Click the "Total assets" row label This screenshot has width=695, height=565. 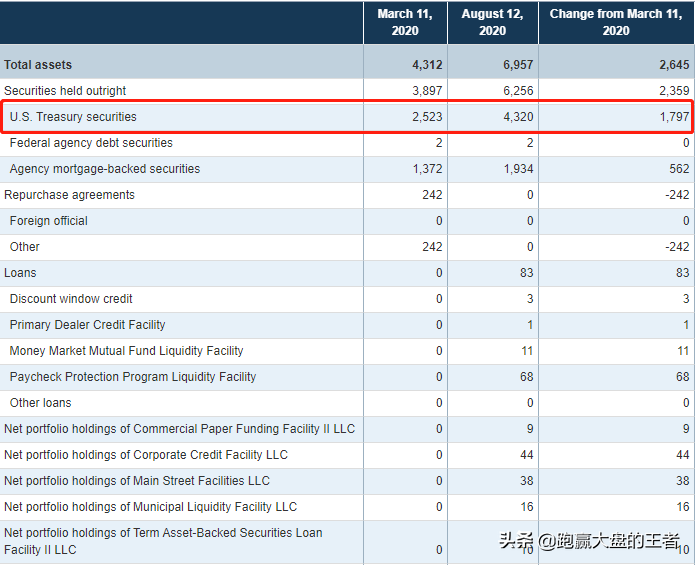(38, 65)
